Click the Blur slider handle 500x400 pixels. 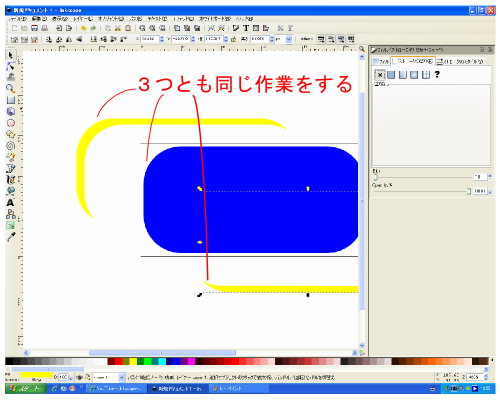pyautogui.click(x=375, y=177)
